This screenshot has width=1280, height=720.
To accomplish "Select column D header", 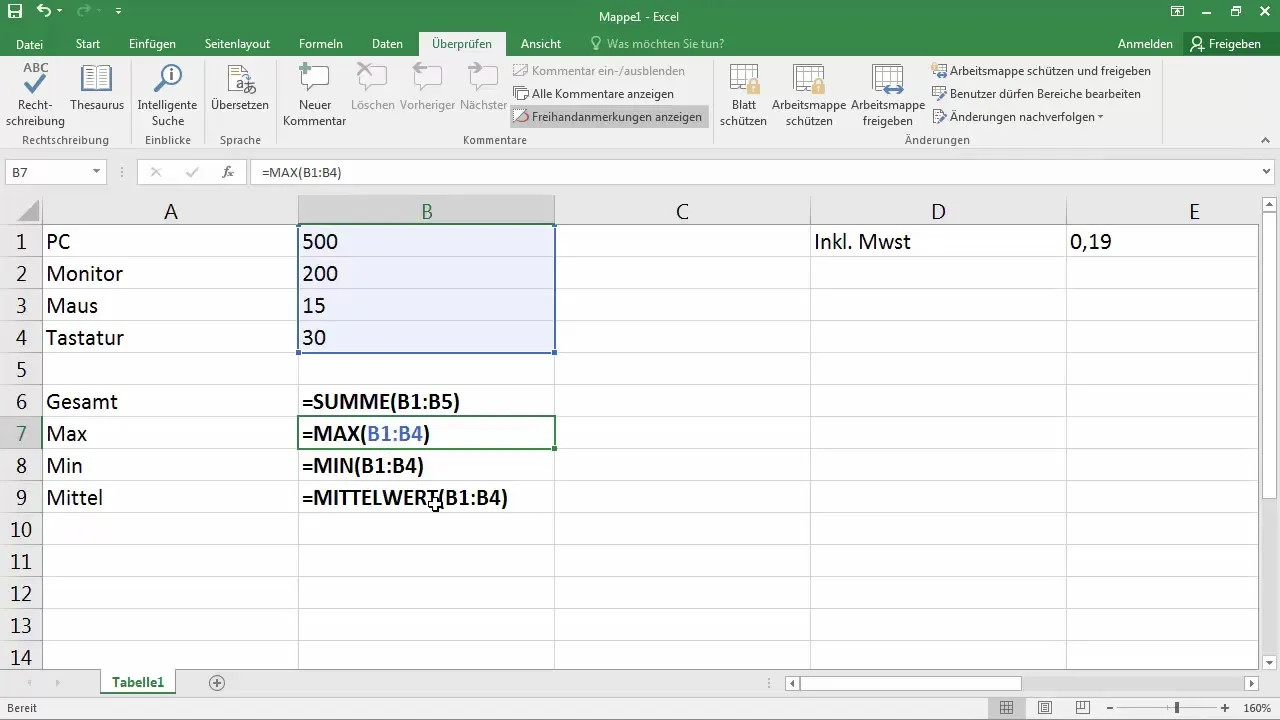I will tap(938, 211).
